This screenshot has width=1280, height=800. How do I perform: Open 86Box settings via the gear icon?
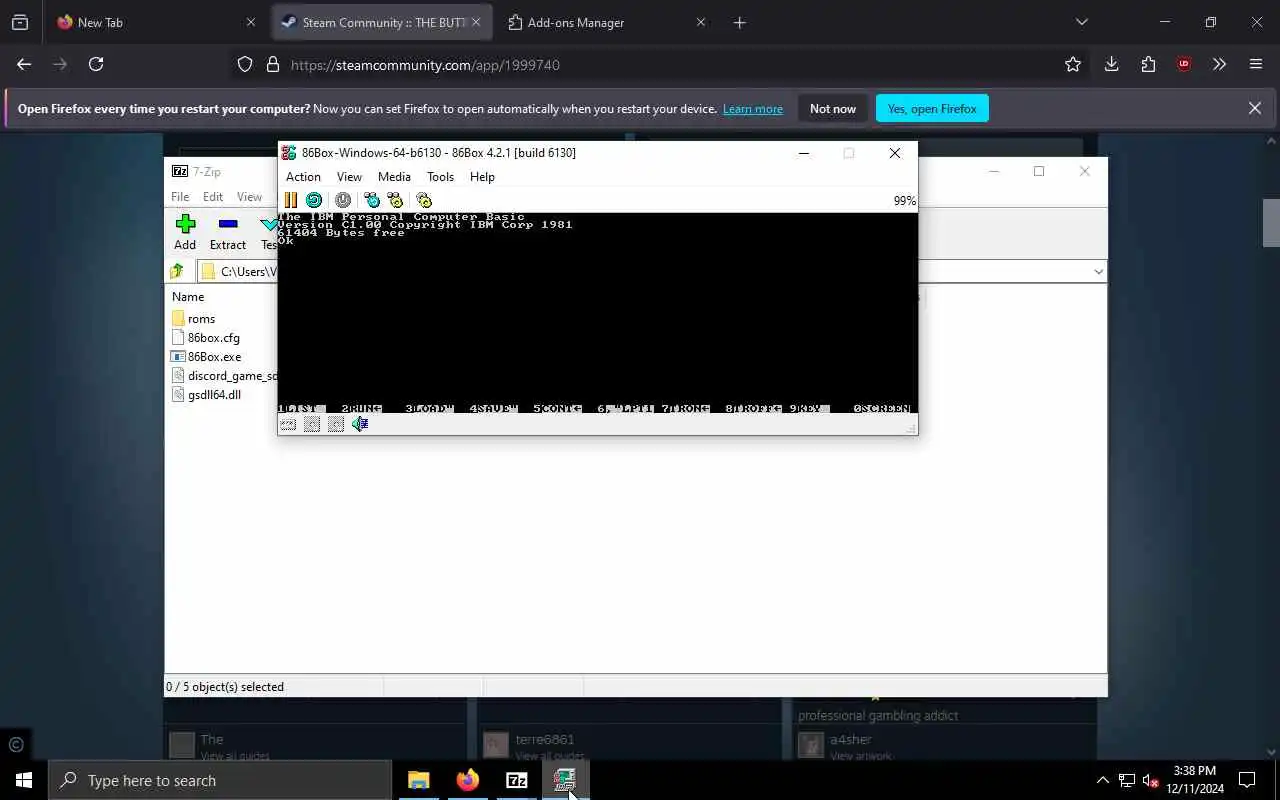[424, 200]
